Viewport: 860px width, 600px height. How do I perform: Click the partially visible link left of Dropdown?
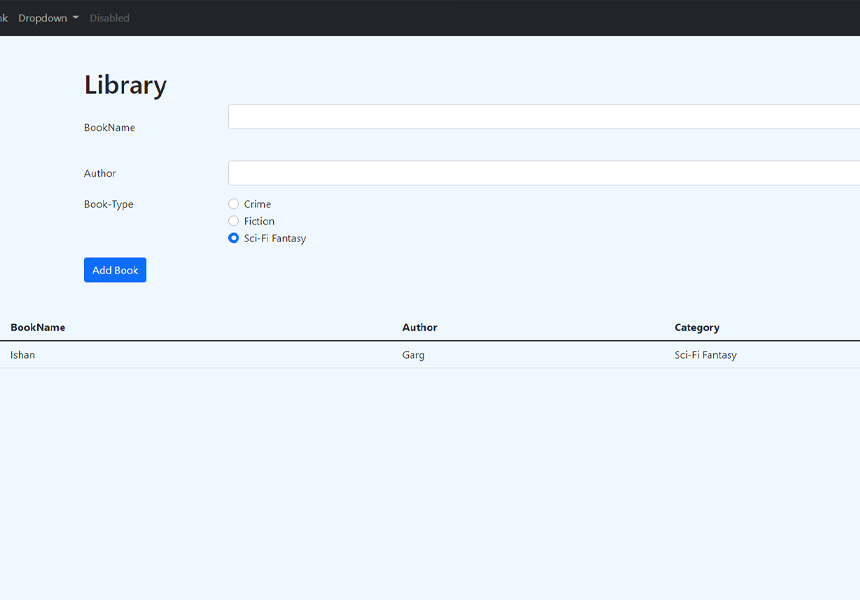(3, 18)
